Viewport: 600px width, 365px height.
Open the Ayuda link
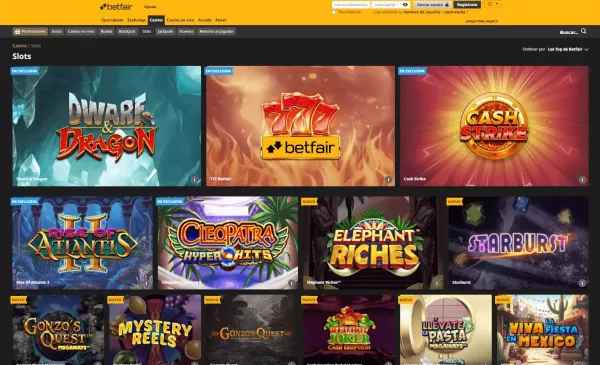[x=150, y=7]
